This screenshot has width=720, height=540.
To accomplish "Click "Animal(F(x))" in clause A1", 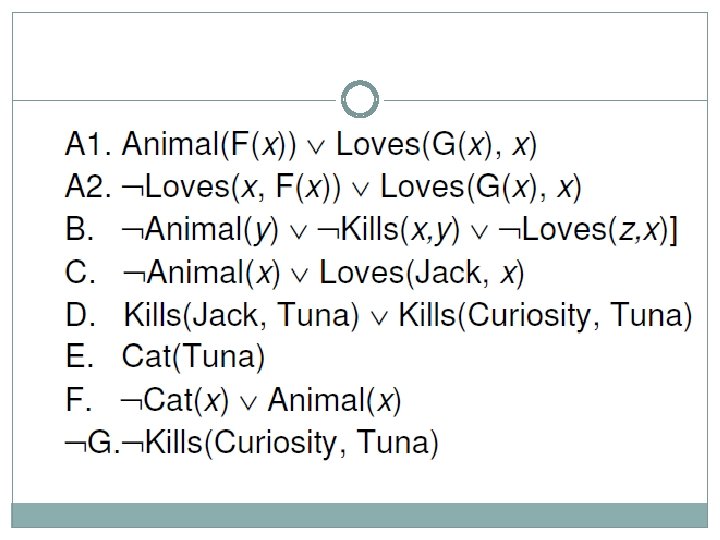I will point(208,145).
